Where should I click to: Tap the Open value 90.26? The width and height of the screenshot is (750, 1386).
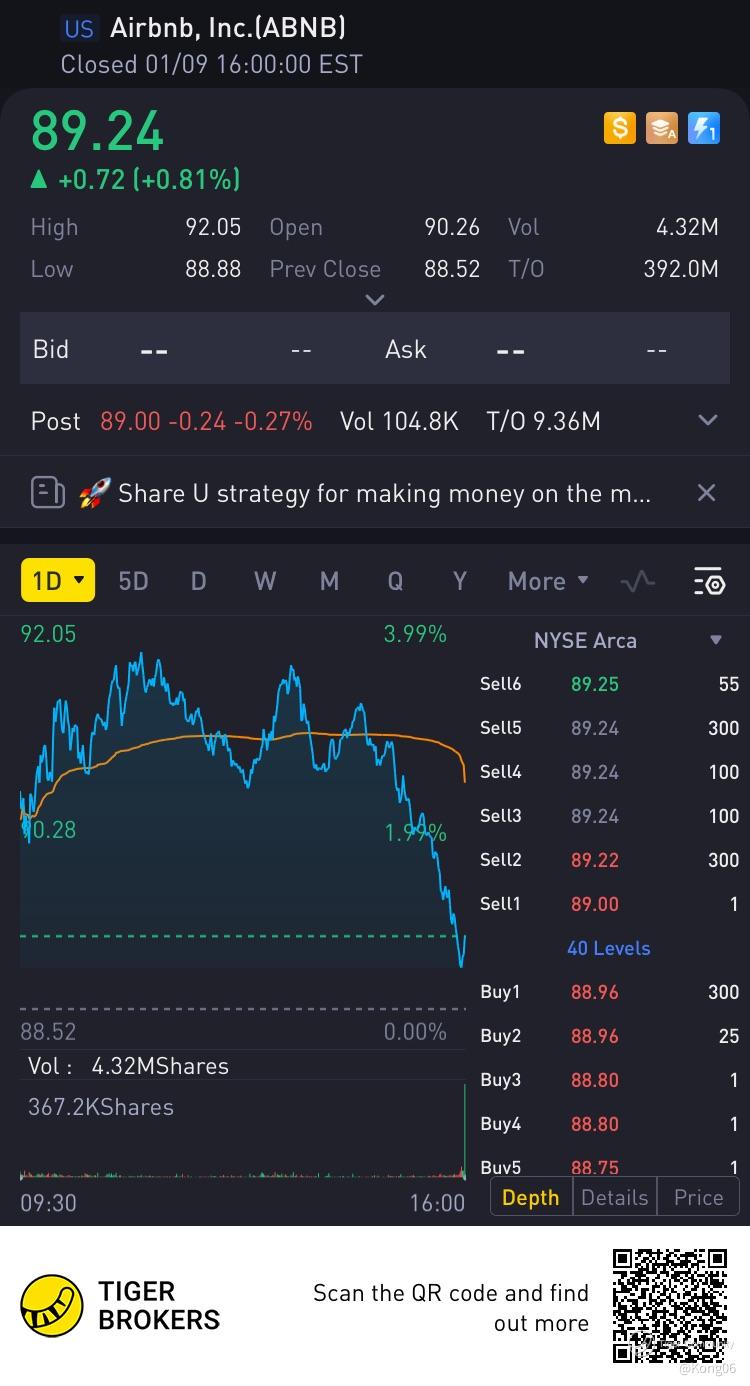click(x=452, y=227)
